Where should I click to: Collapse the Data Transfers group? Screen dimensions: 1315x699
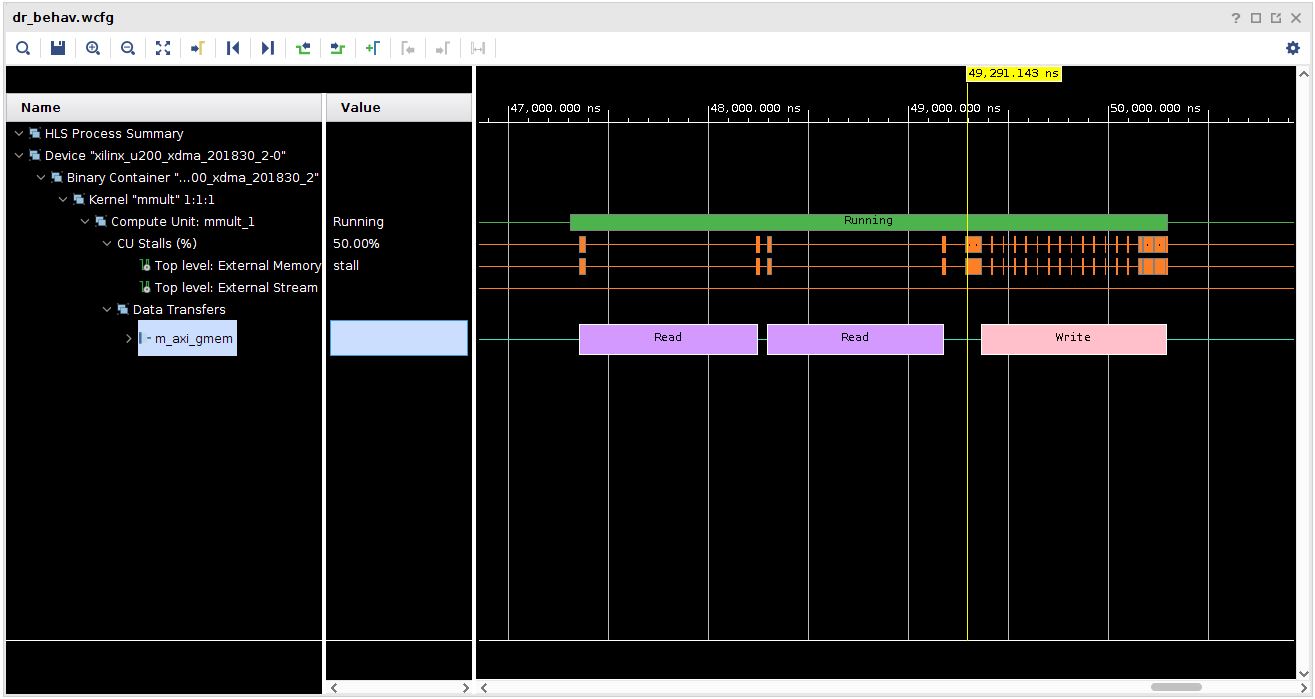[x=108, y=310]
